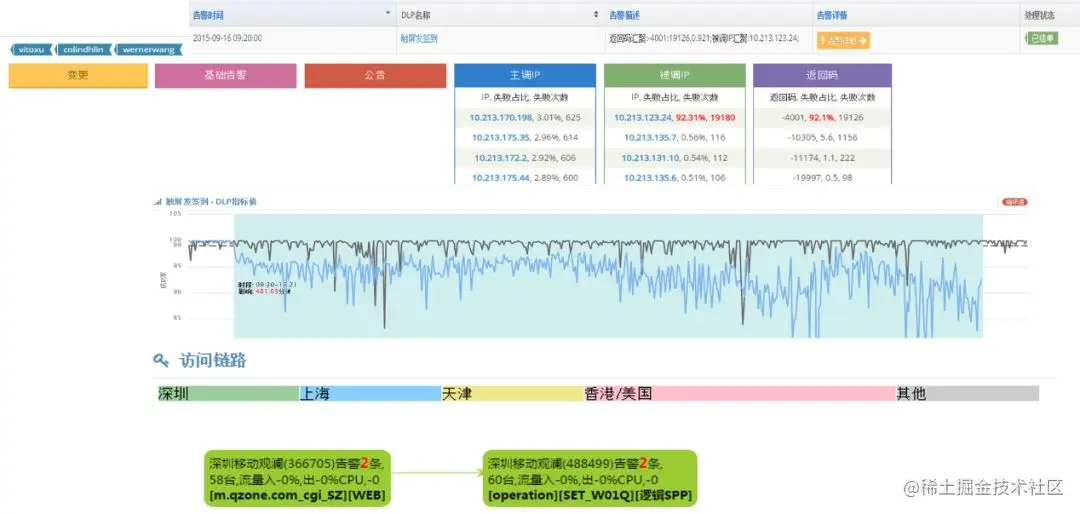Click return code row -4001, 92.1%, 19126
The height and width of the screenshot is (514, 1080).
tap(822, 118)
